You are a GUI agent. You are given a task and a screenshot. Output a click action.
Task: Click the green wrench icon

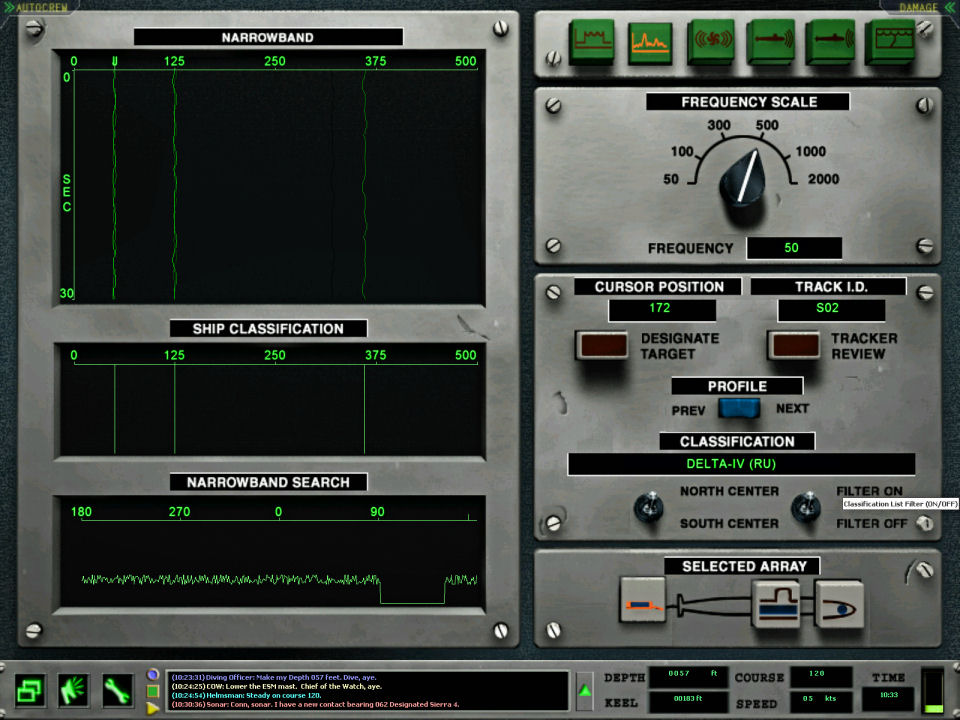coord(119,689)
